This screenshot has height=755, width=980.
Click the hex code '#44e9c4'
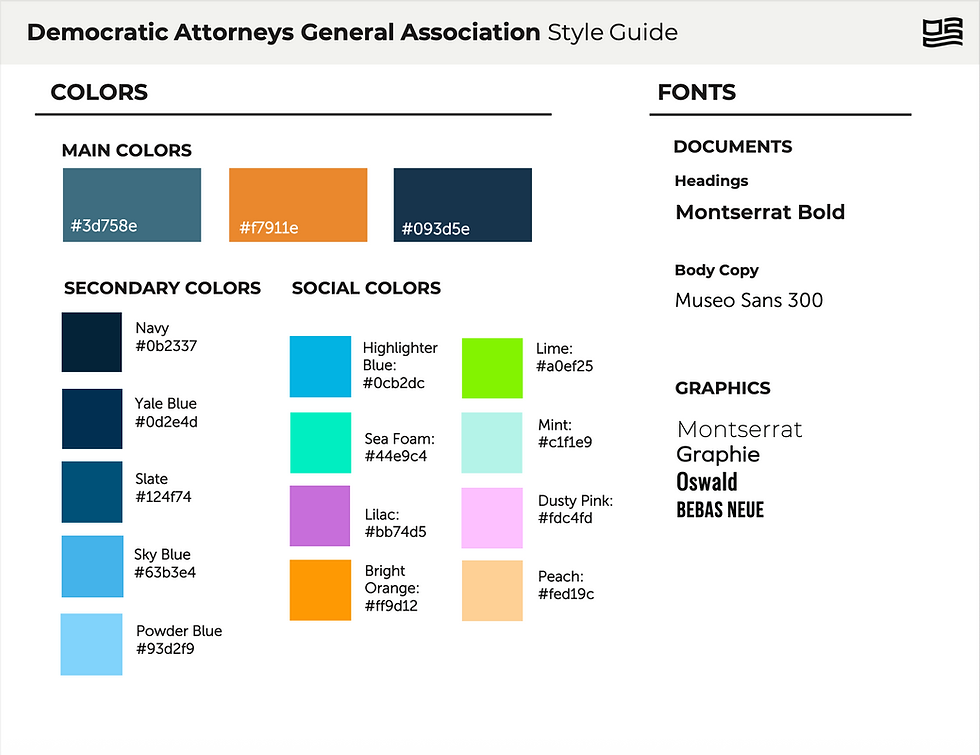click(396, 456)
